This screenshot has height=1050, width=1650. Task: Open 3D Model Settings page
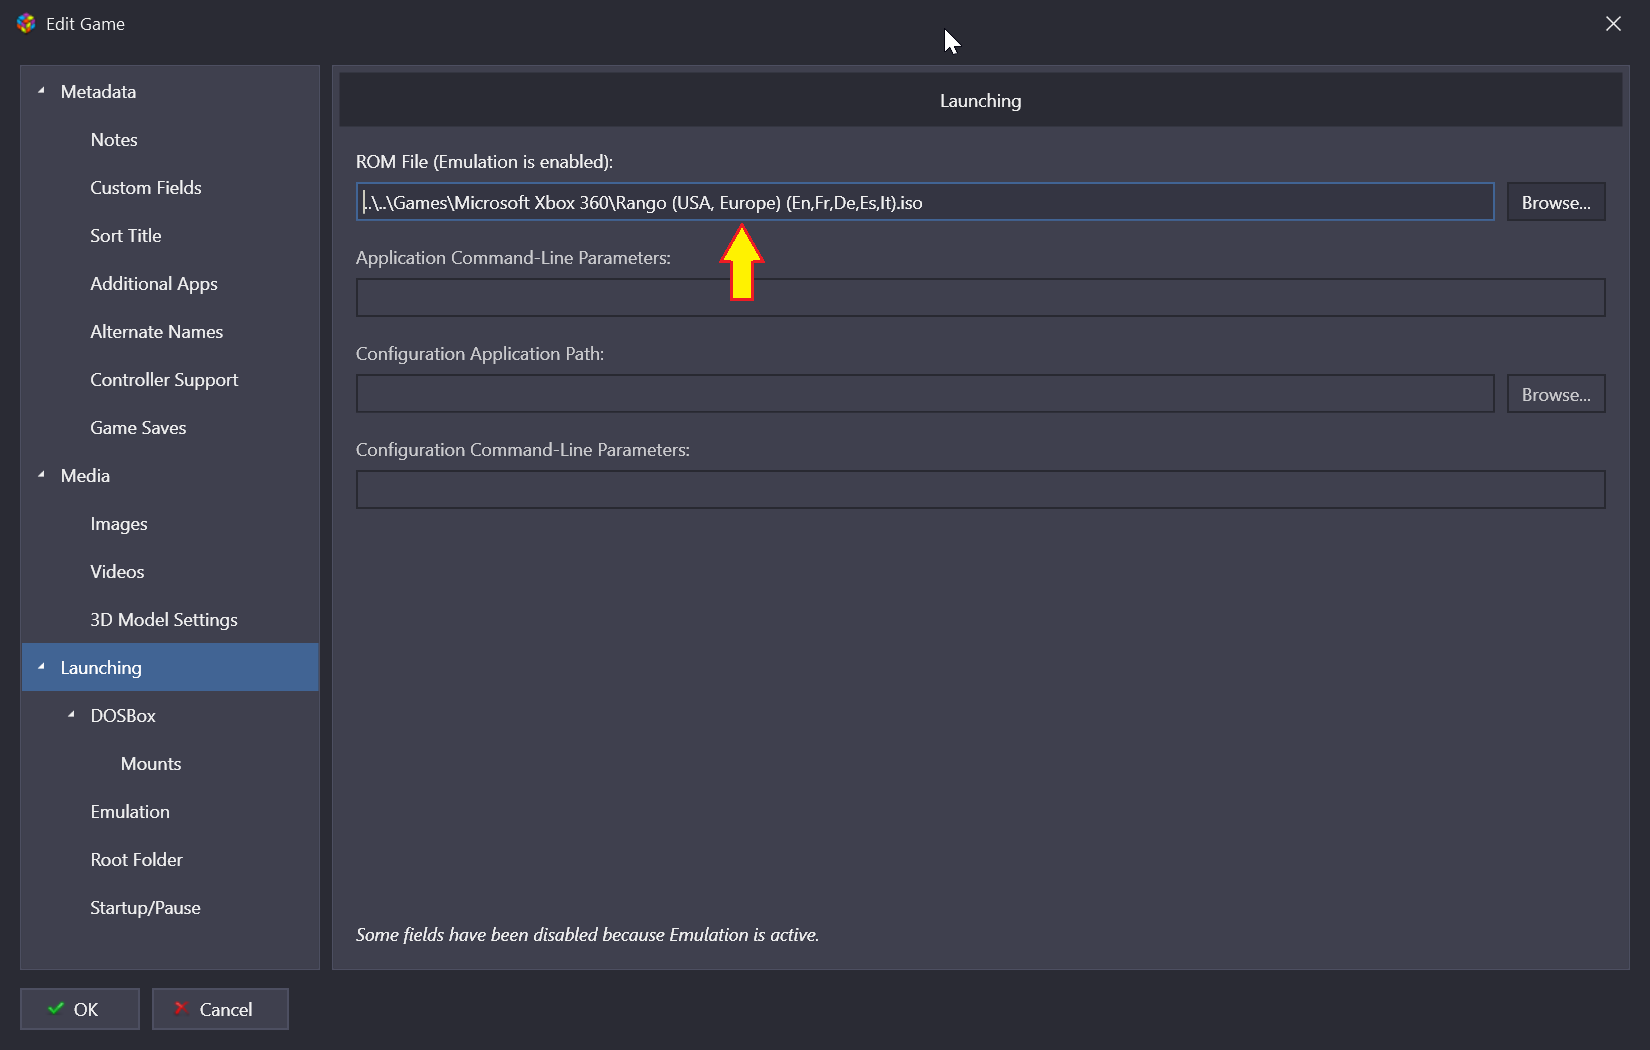164,620
